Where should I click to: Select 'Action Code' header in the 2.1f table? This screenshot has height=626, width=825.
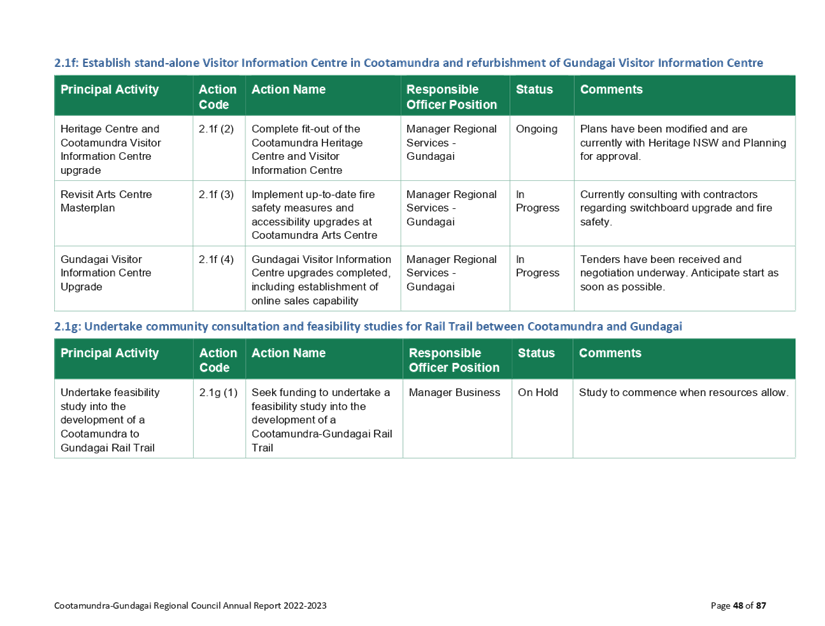click(x=217, y=97)
